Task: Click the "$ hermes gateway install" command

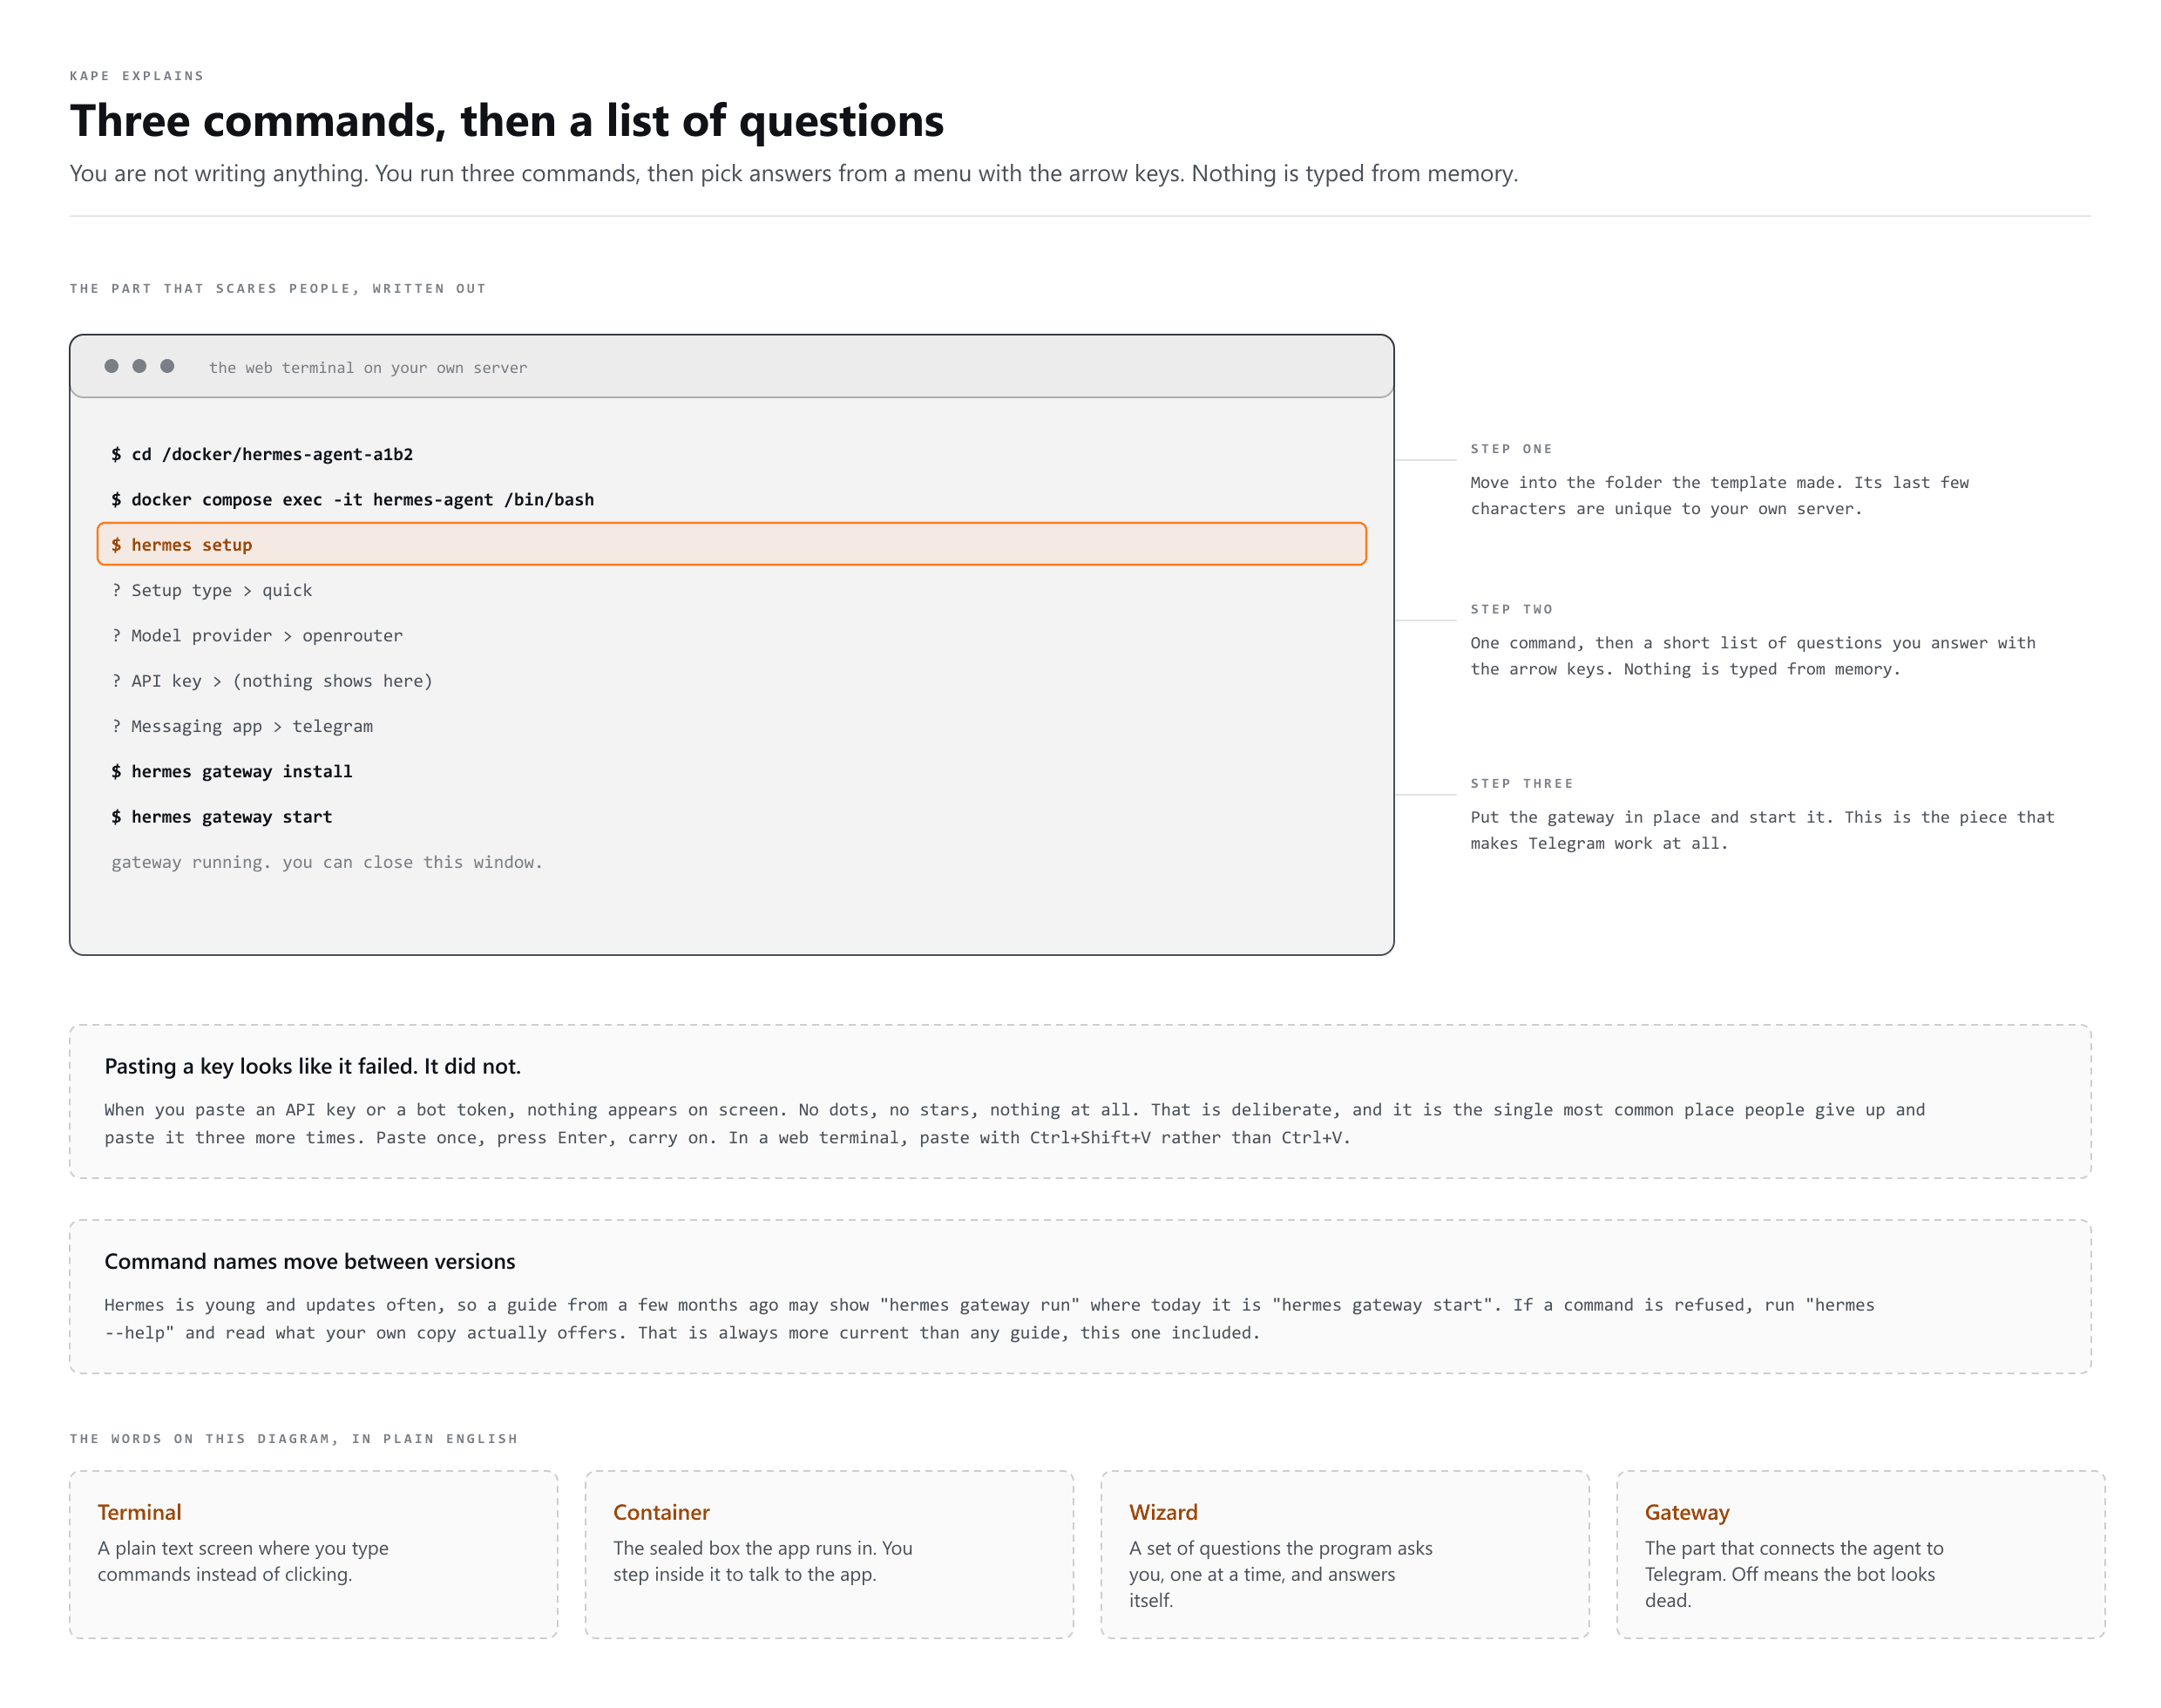Action: click(x=231, y=771)
